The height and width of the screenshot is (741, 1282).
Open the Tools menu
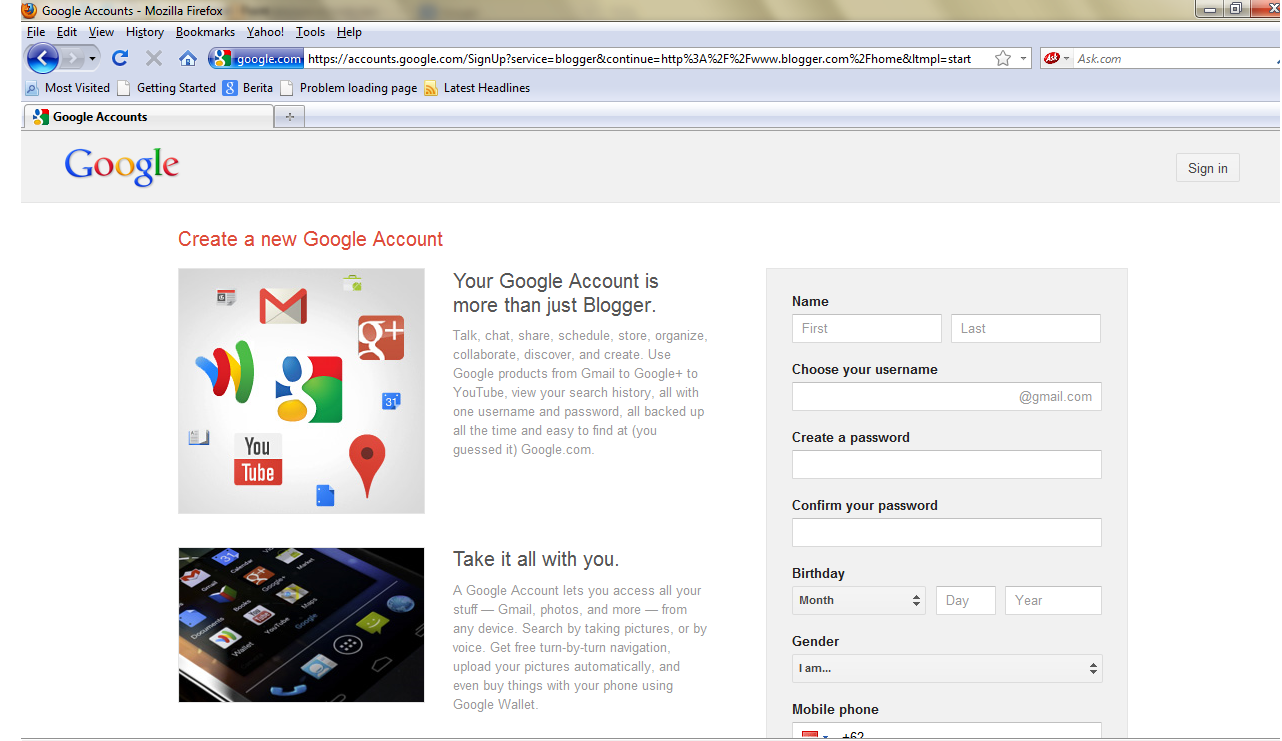[311, 32]
